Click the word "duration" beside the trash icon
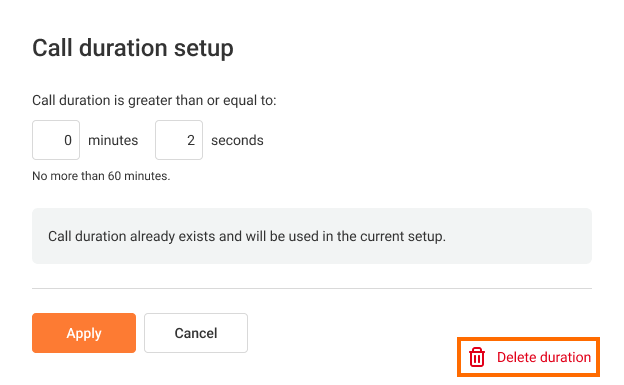The width and height of the screenshot is (624, 385). (563, 357)
